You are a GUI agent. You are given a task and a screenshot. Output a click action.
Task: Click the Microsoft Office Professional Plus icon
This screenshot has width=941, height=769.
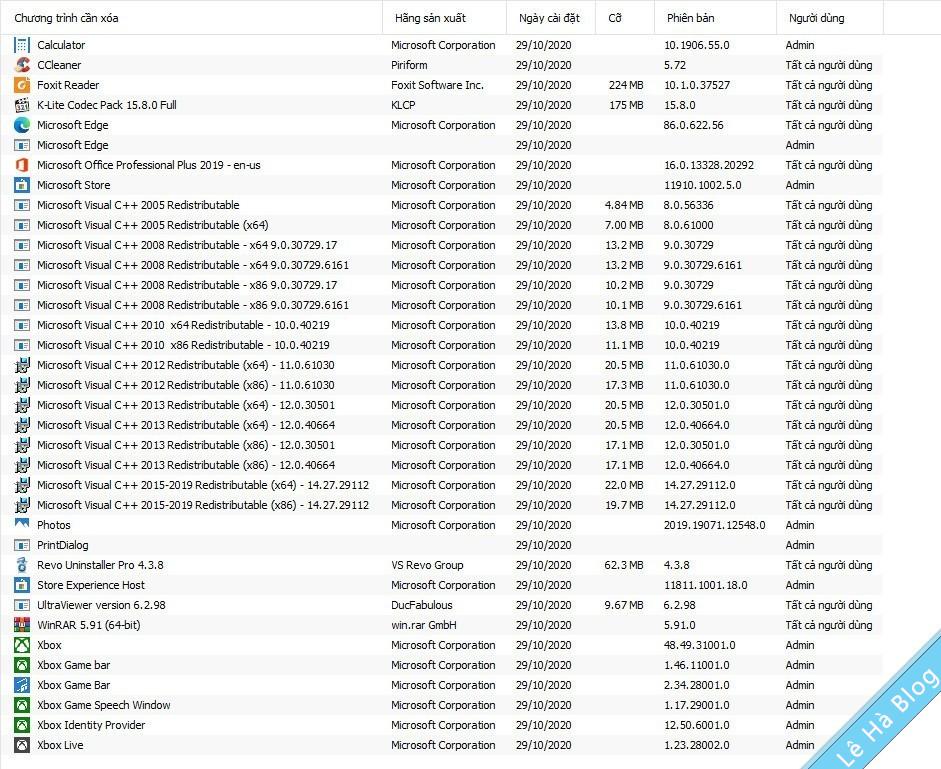[x=22, y=165]
